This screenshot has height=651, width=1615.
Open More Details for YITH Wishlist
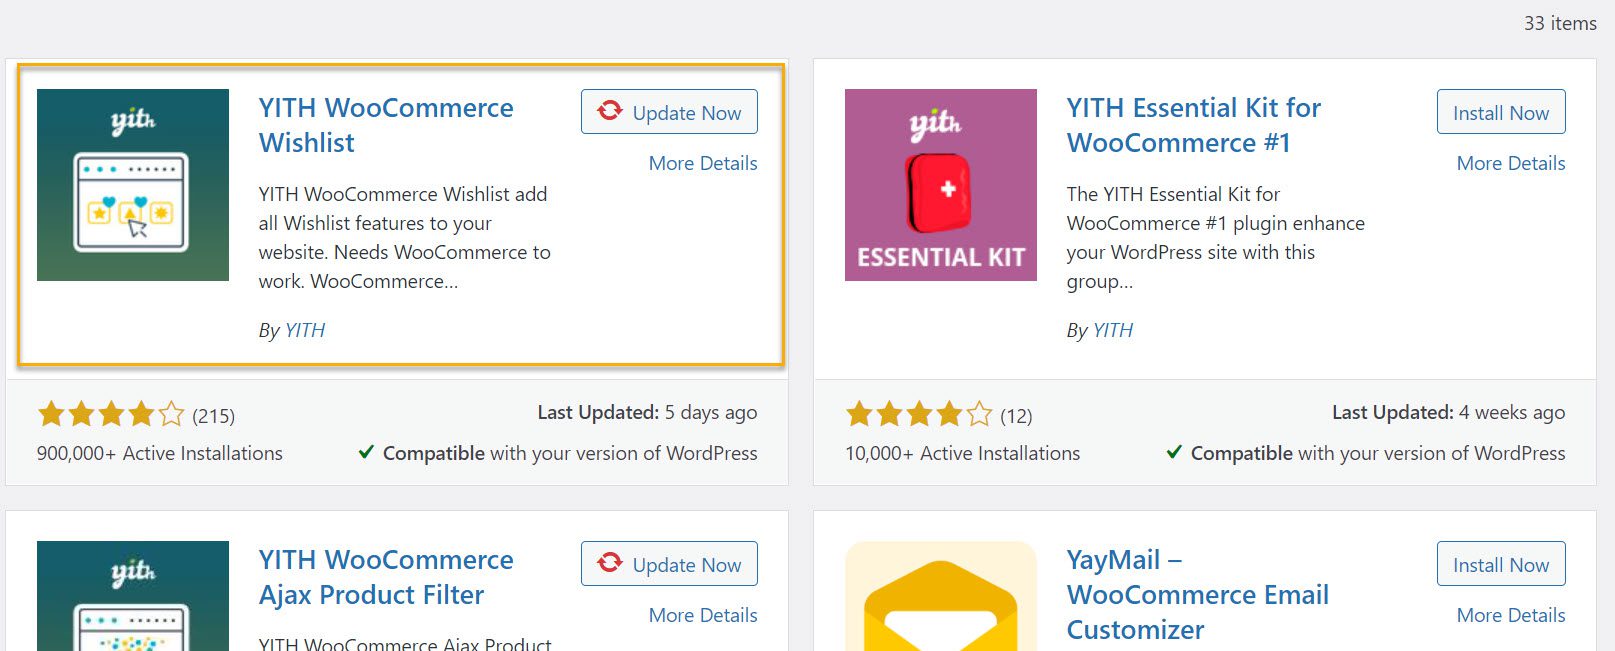703,163
